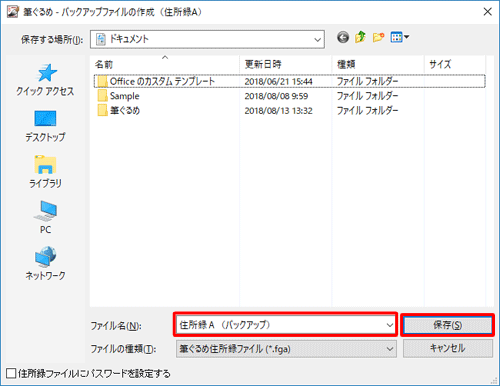The width and height of the screenshot is (500, 386).
Task: Click date 2018/06/21 15:44
Action: (278, 81)
